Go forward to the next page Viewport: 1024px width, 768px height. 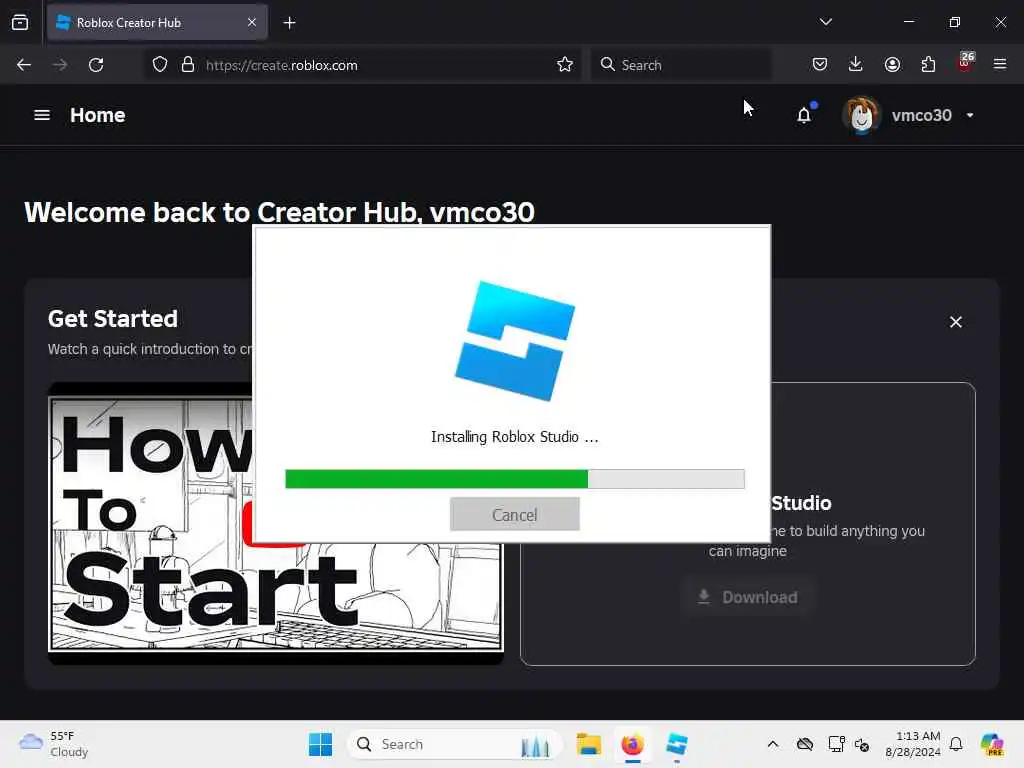[x=60, y=65]
